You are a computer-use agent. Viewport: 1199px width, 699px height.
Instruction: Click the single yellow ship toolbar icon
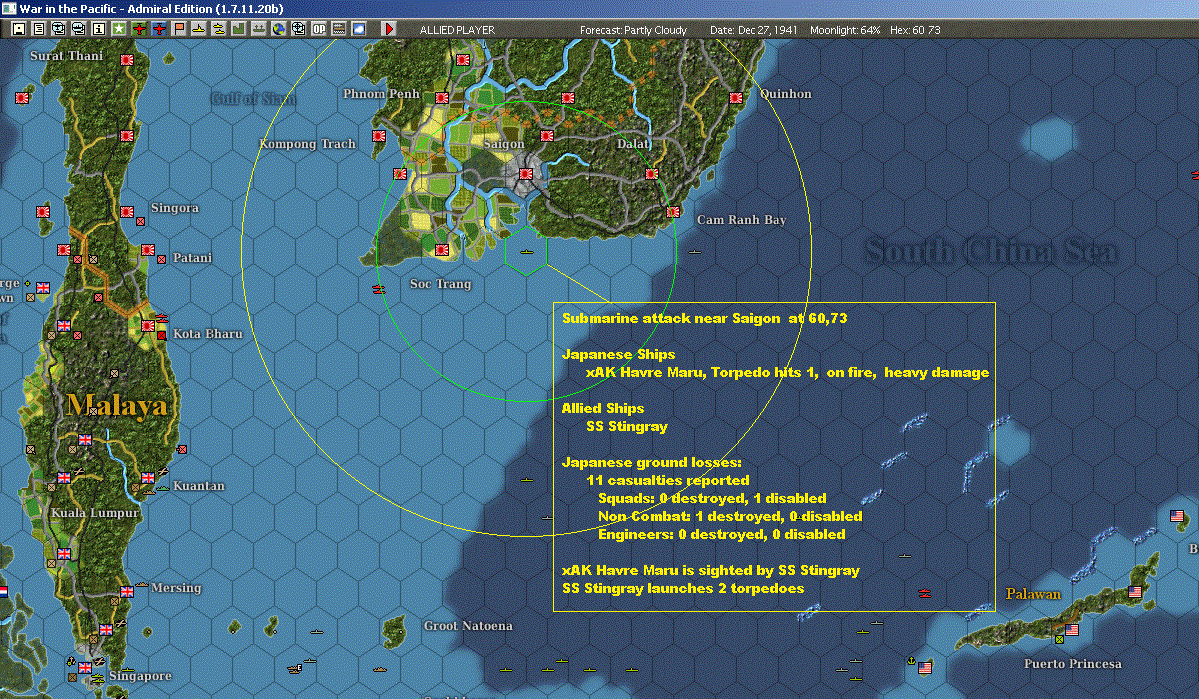pos(199,29)
